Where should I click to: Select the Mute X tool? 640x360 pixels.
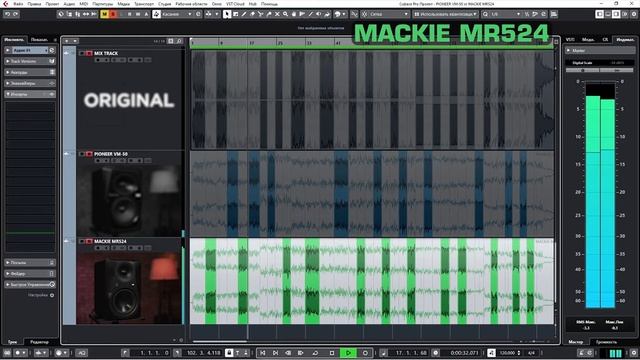[277, 14]
